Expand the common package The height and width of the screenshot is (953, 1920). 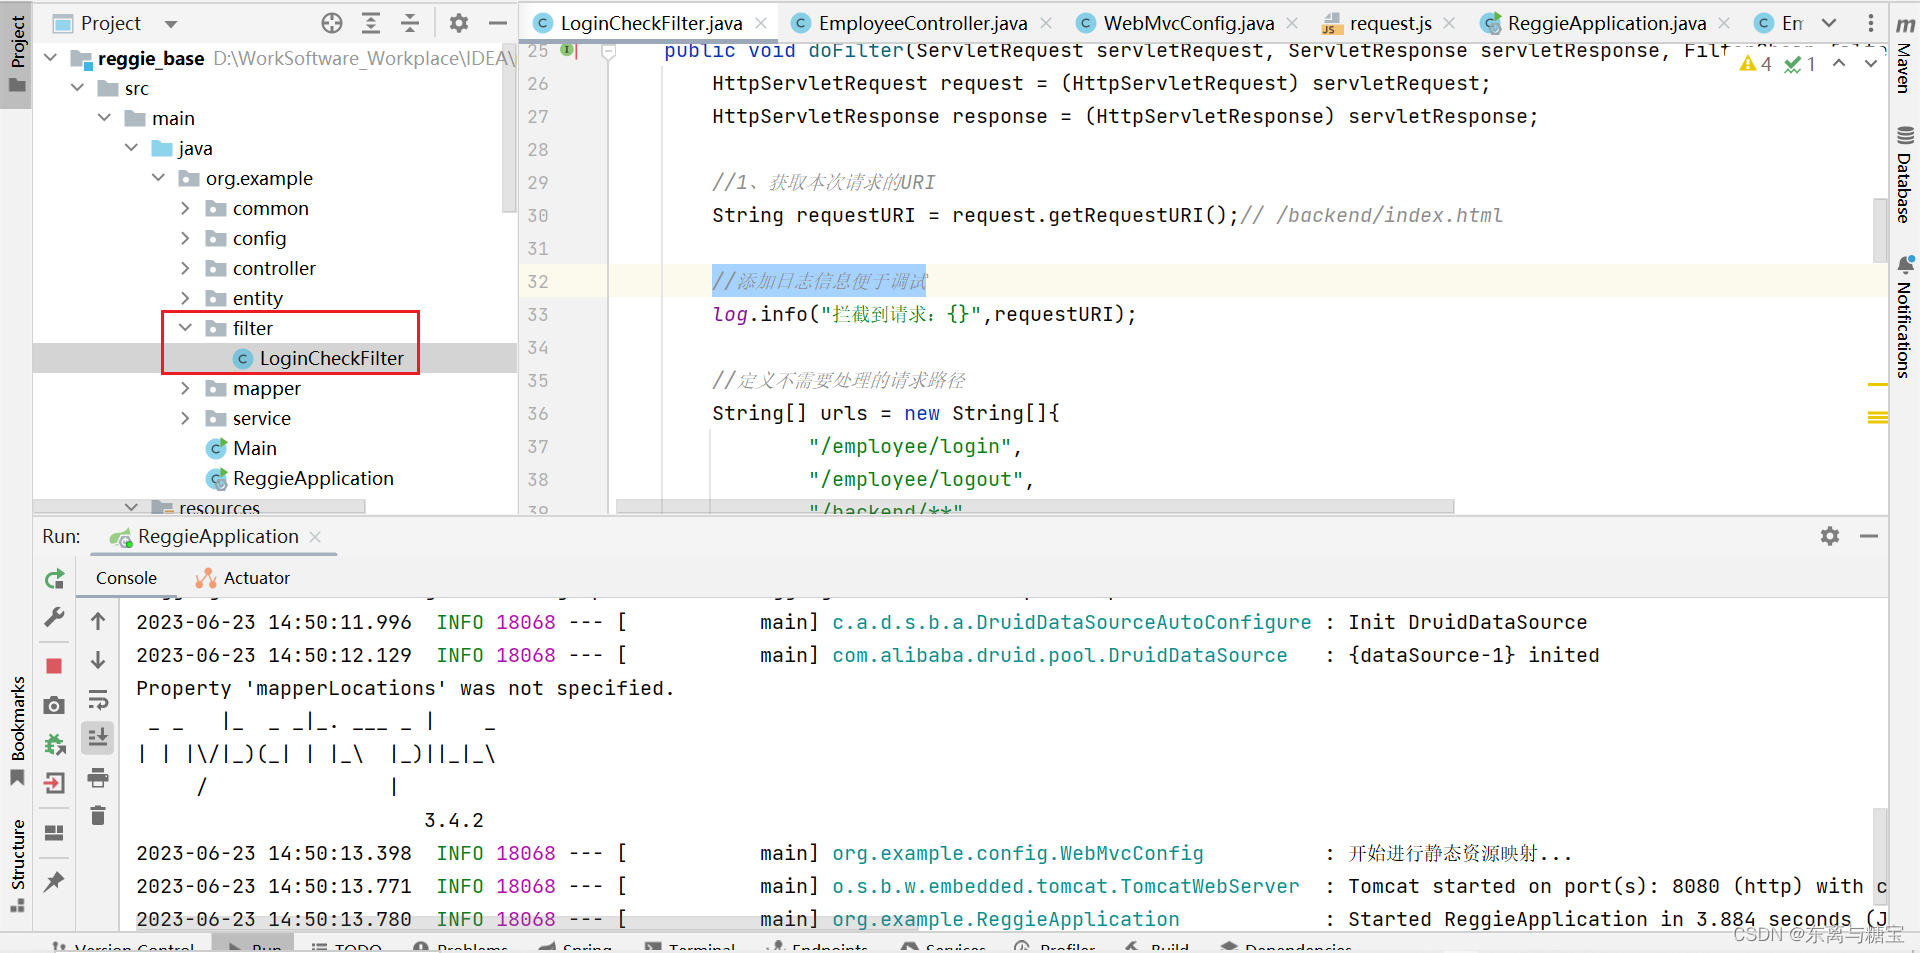tap(185, 208)
